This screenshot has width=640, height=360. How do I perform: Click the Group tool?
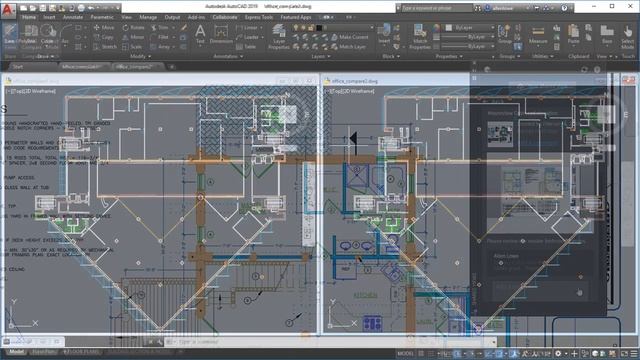tap(504, 34)
